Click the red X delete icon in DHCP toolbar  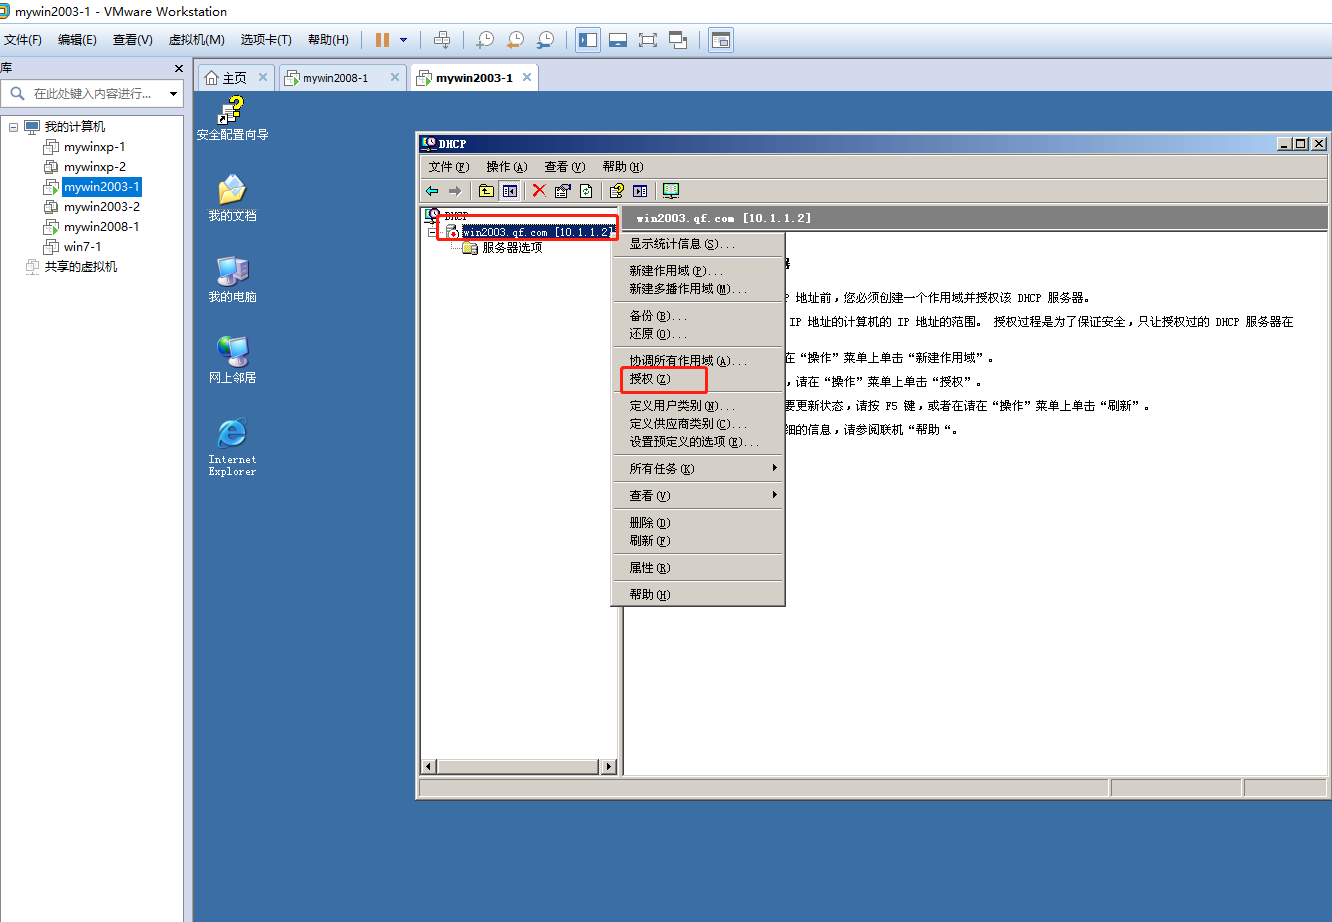point(539,191)
